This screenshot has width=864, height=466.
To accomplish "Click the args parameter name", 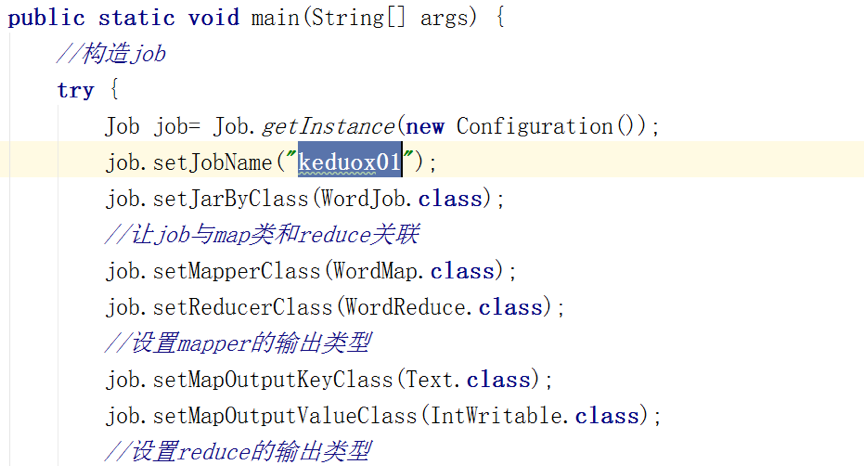I will [444, 18].
